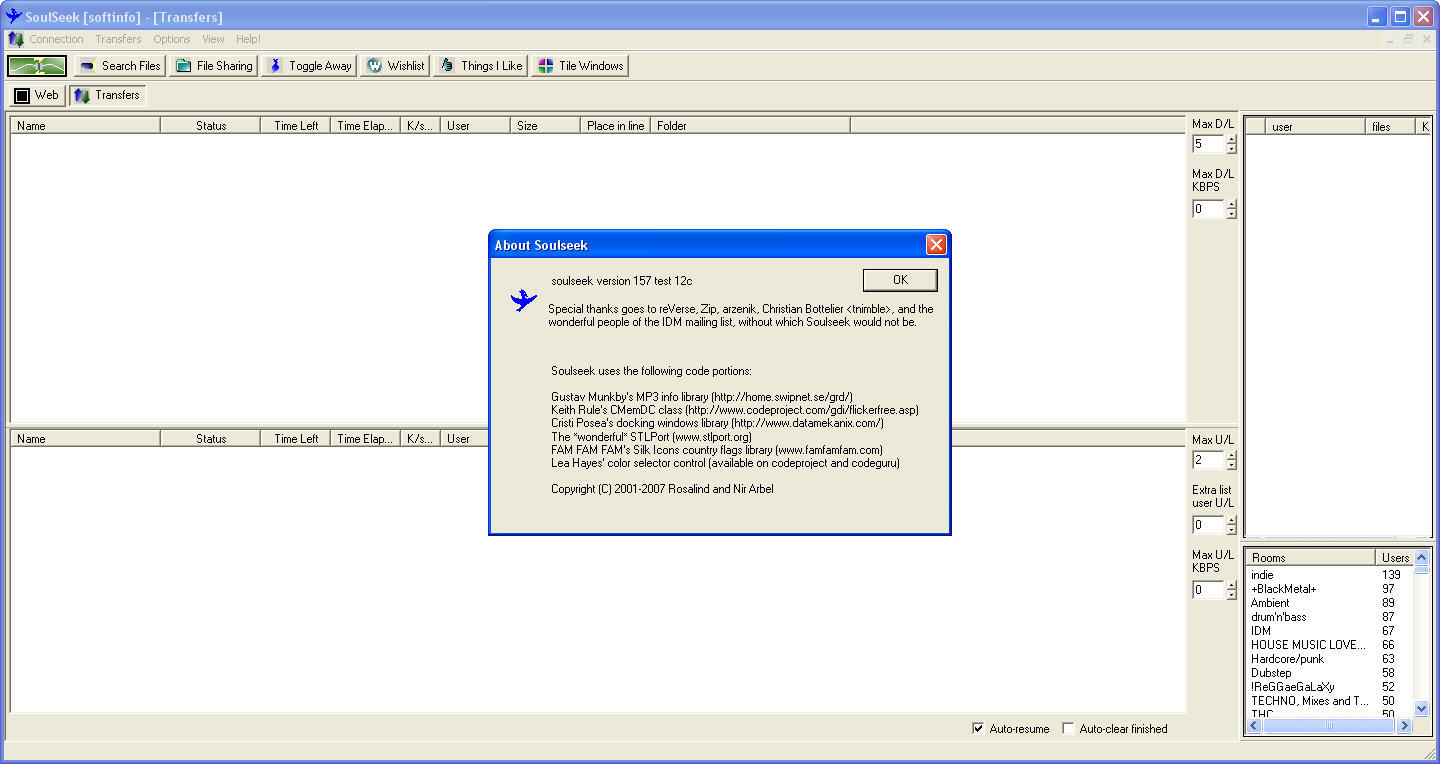1440x764 pixels.
Task: Click the Tile Windows toolbar button
Action: (580, 66)
